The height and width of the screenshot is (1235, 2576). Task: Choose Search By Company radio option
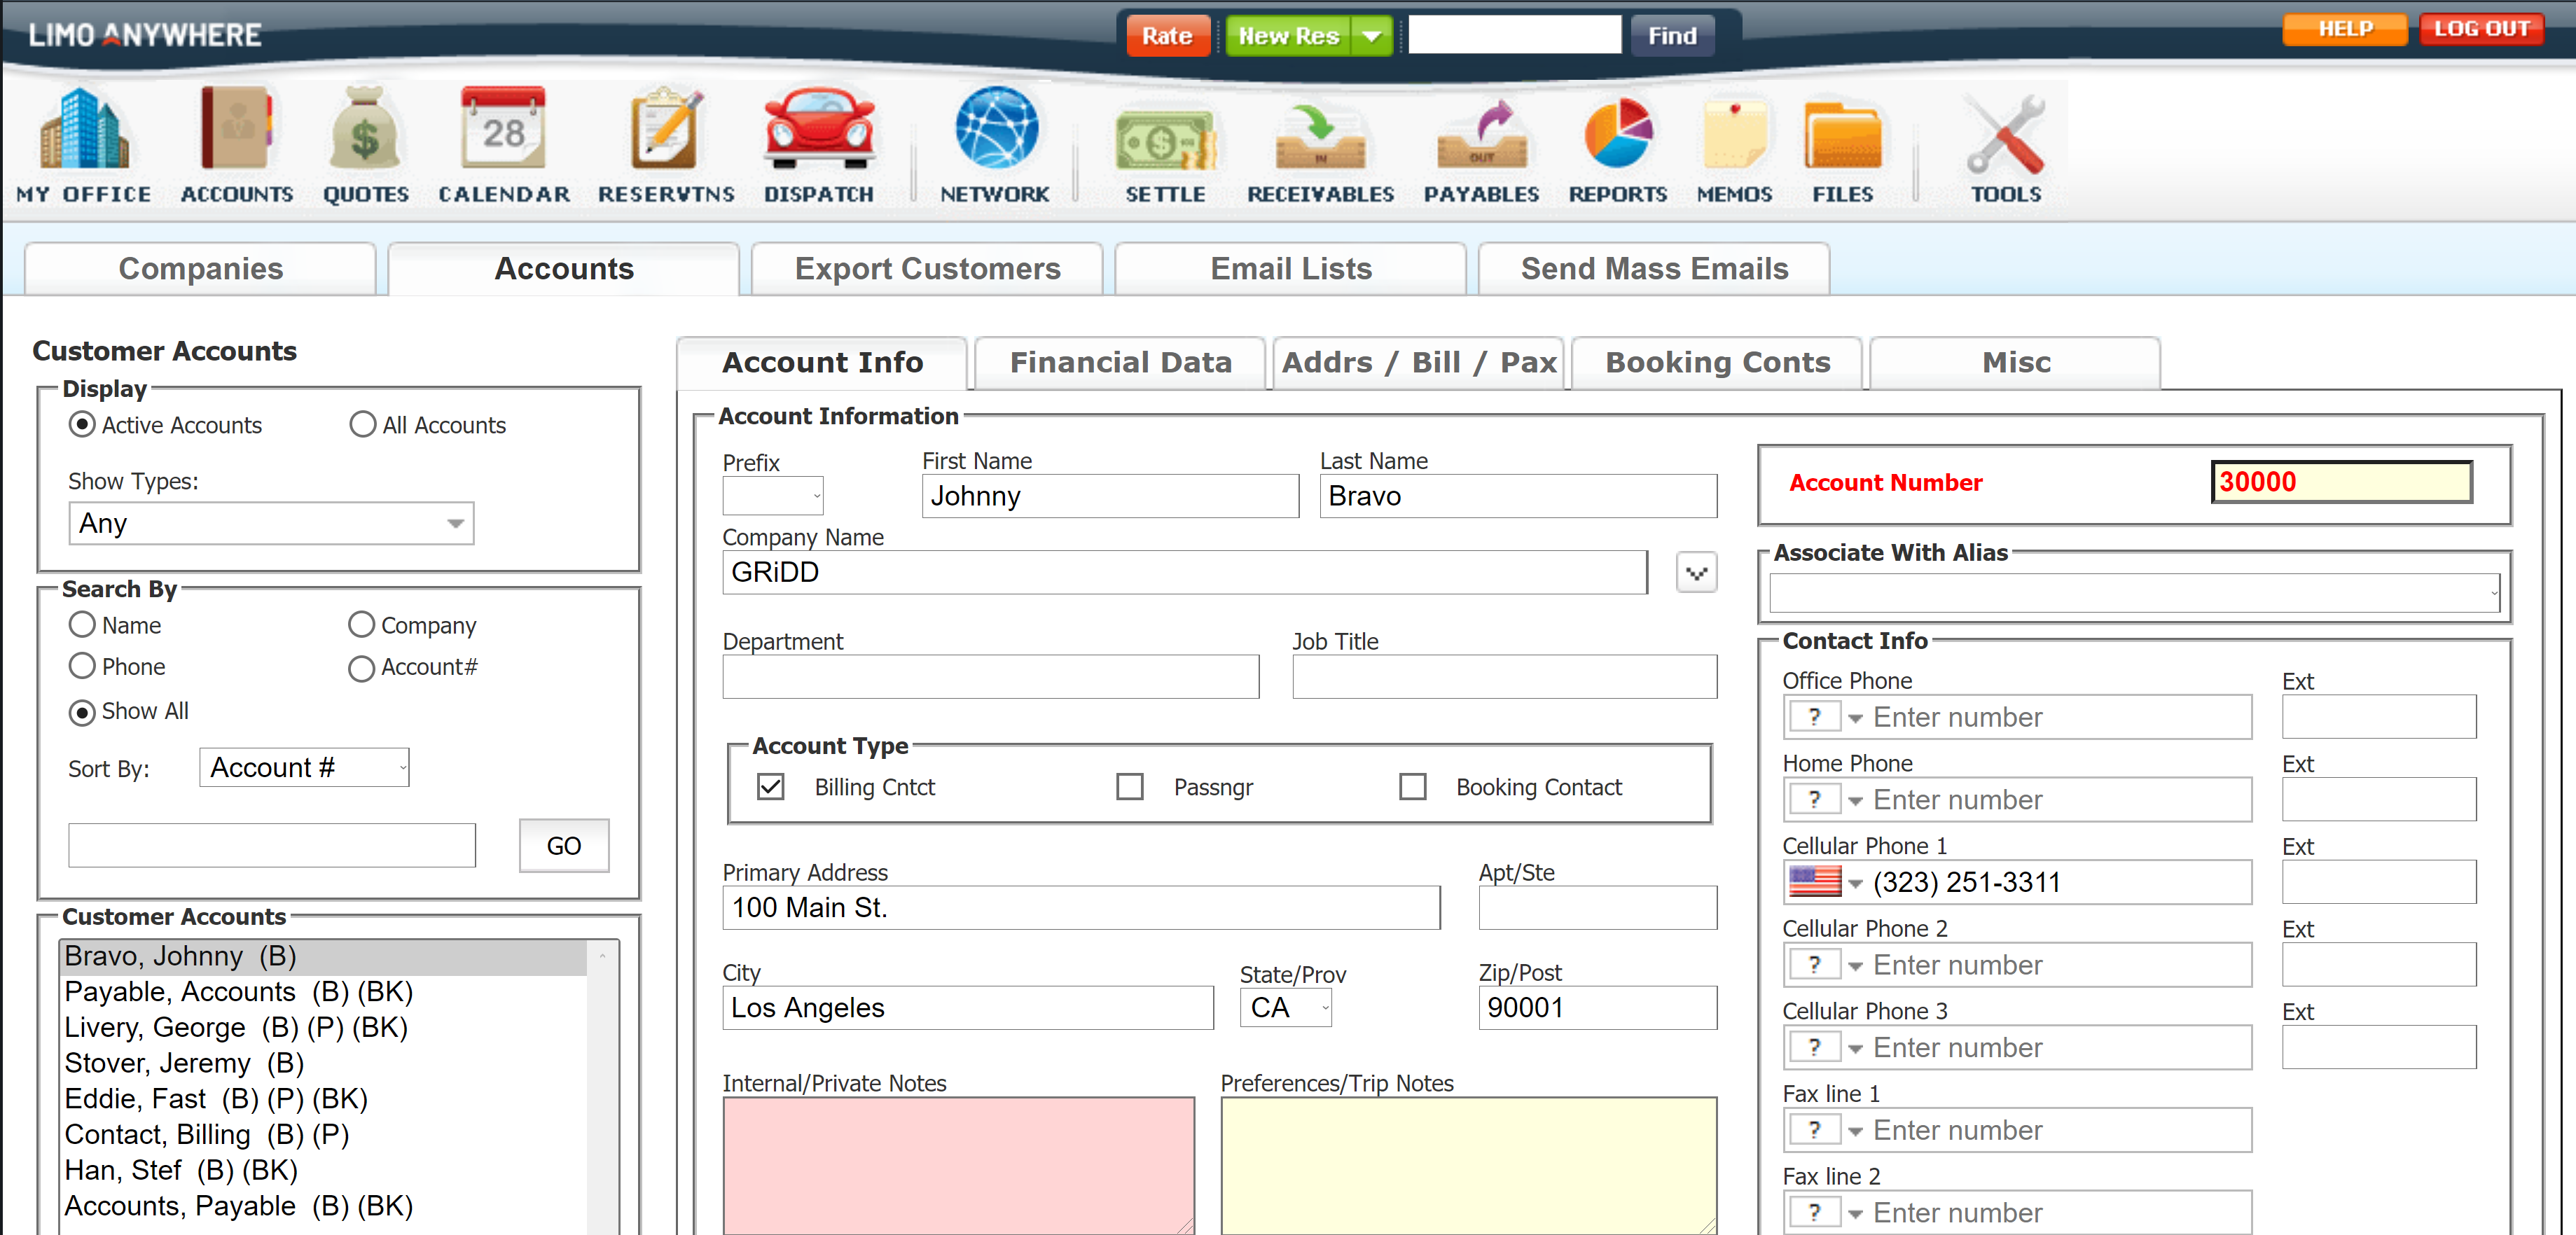[361, 625]
